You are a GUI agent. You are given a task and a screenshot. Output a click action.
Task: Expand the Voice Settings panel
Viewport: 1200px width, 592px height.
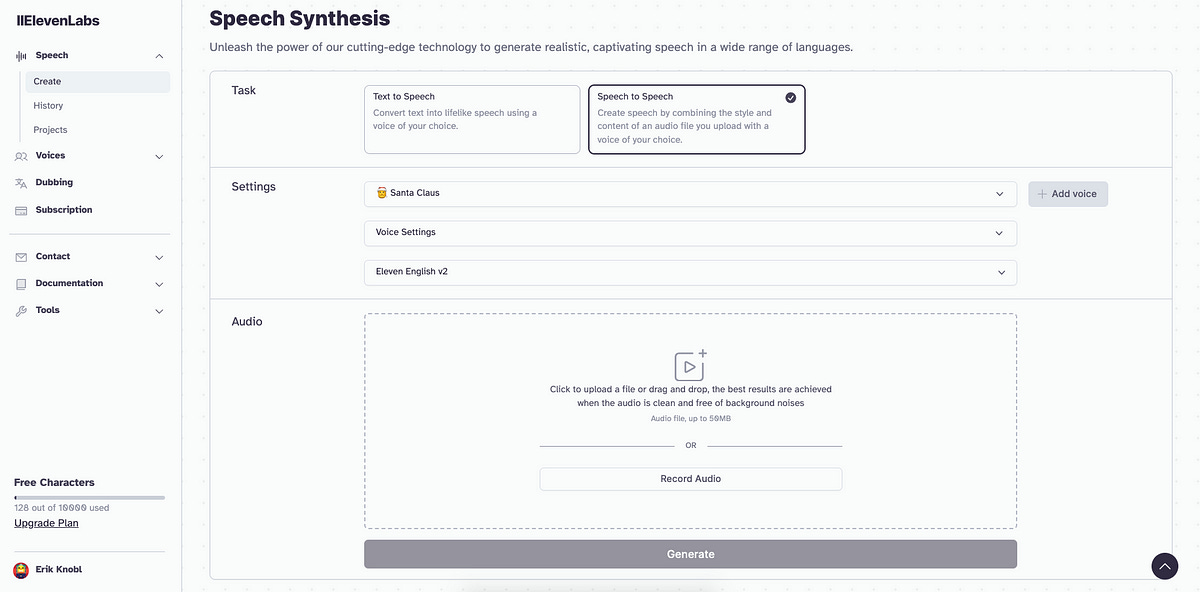(690, 232)
